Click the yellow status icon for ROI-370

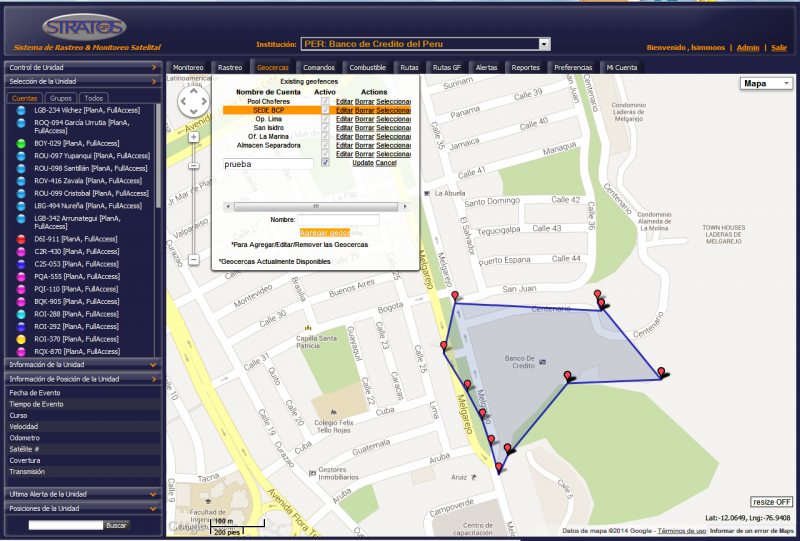pyautogui.click(x=22, y=339)
